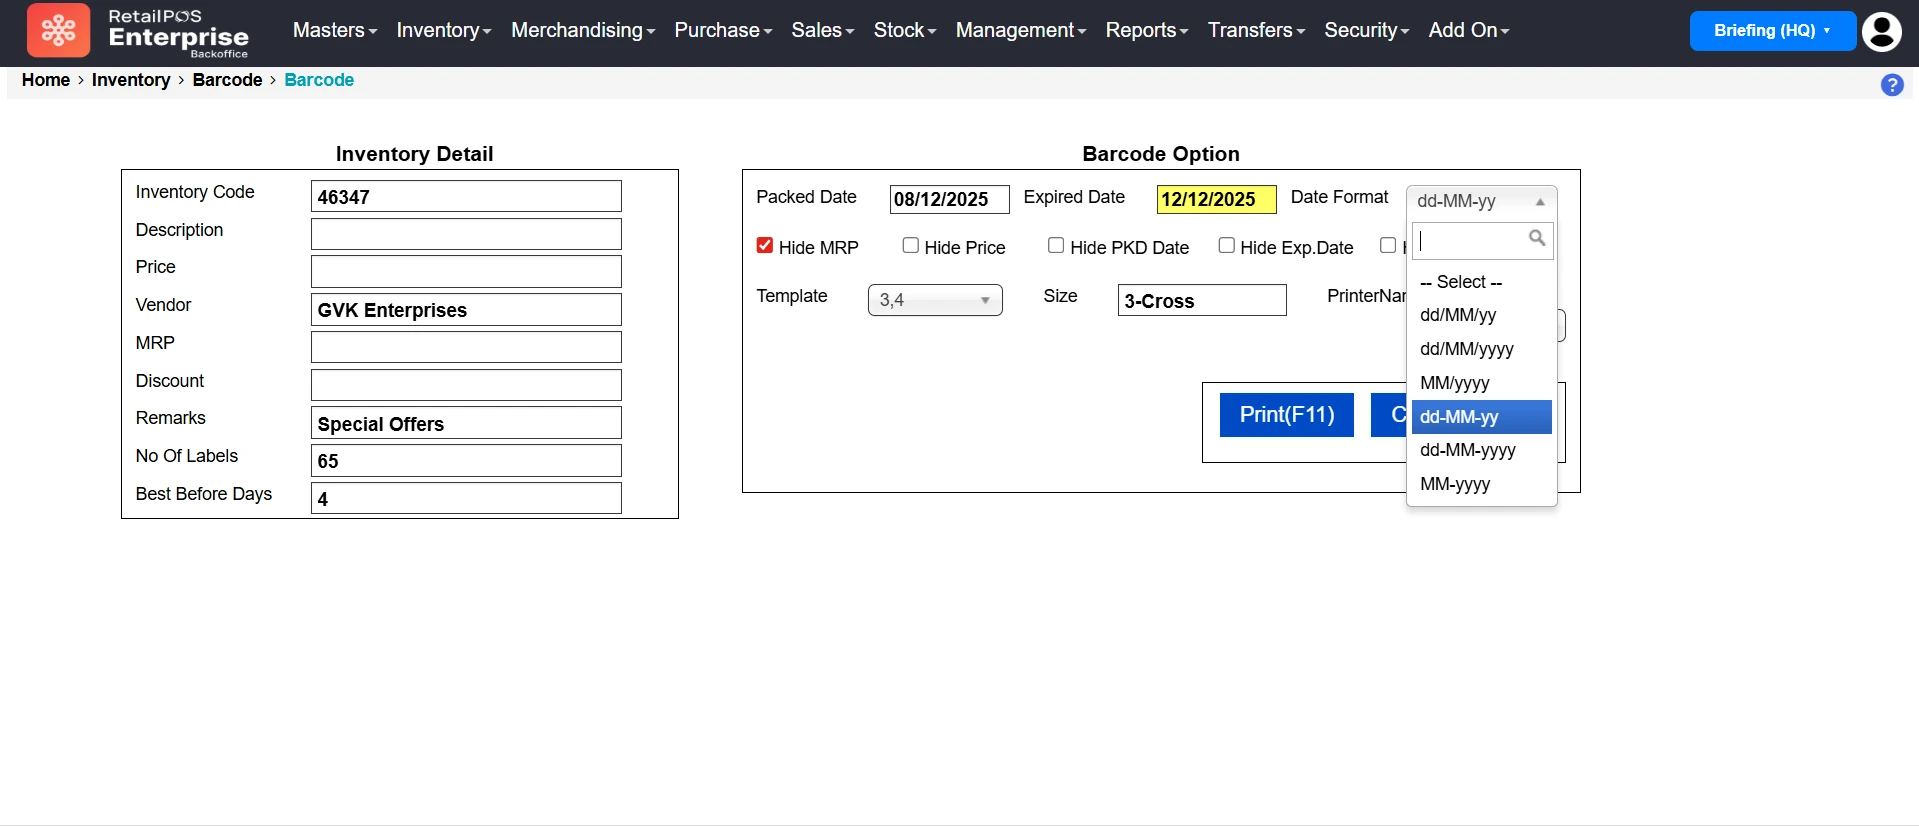The image size is (1919, 827).
Task: Open the Reports menu in navbar
Action: (x=1146, y=30)
